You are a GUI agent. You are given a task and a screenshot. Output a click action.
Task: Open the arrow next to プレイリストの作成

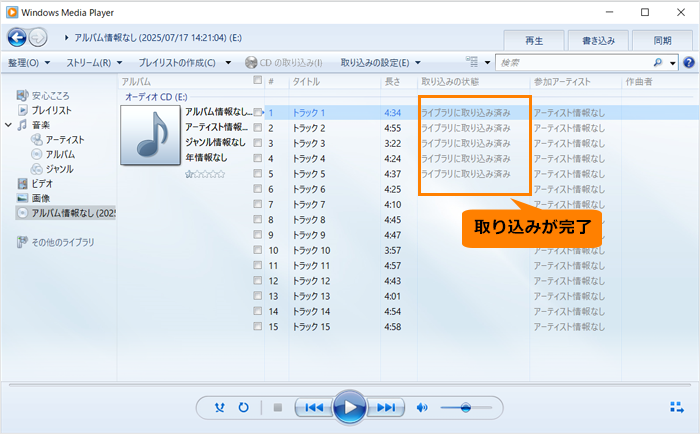228,63
